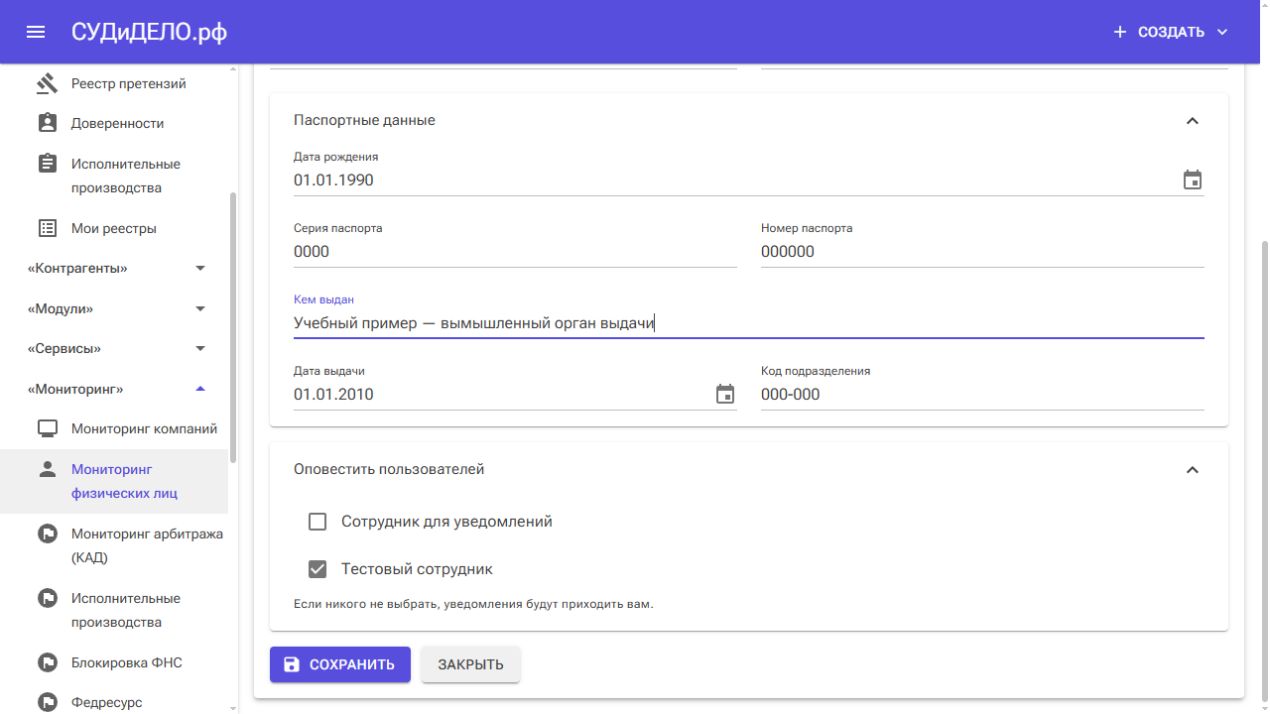The width and height of the screenshot is (1270, 714).
Task: Click the Серия паспорта input field
Action: tap(515, 252)
